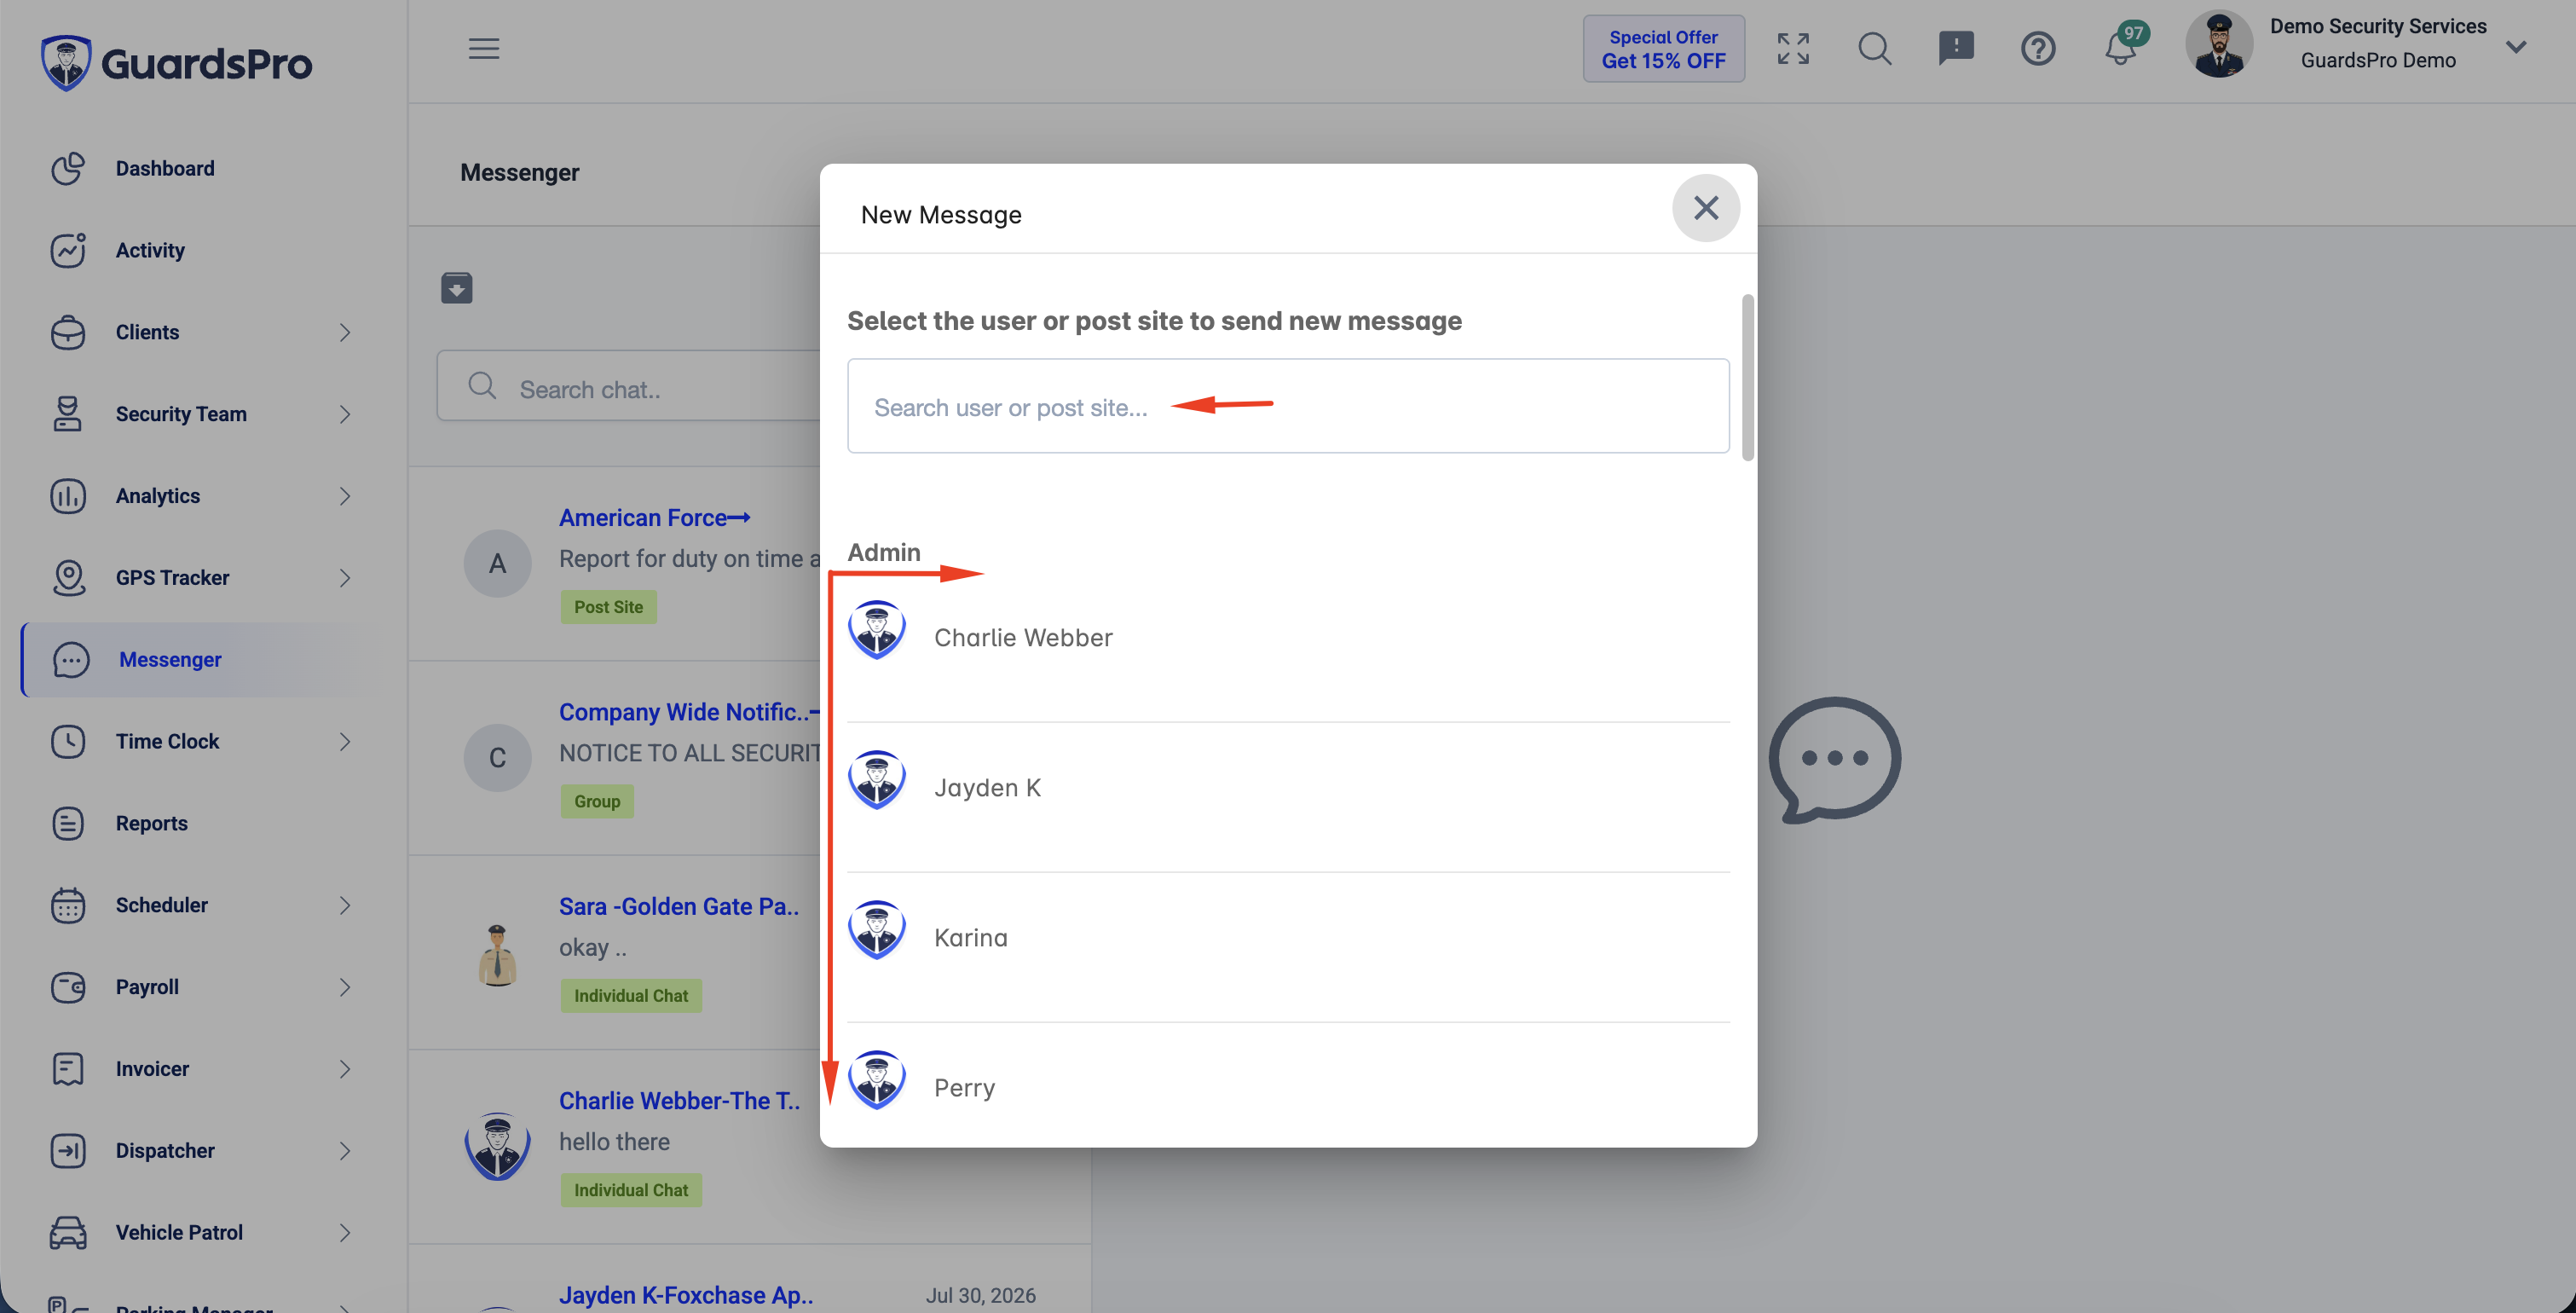Select Jayden K as message recipient
The image size is (2576, 1313).
987,787
